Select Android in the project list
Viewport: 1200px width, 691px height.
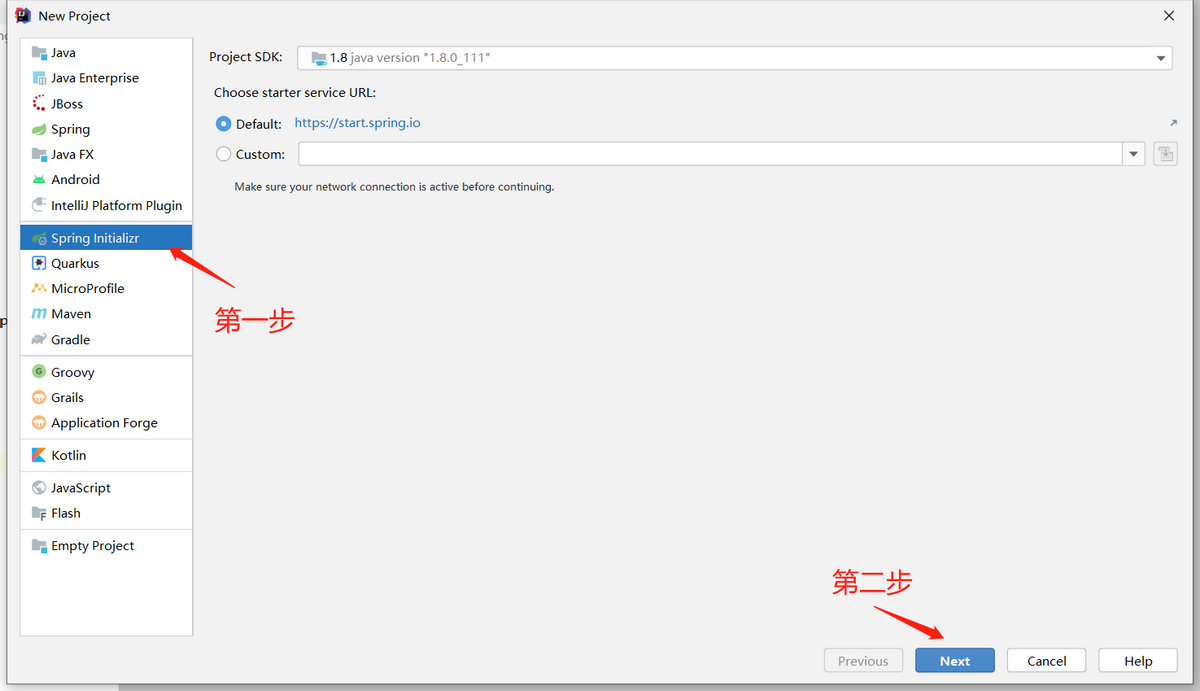(106, 180)
